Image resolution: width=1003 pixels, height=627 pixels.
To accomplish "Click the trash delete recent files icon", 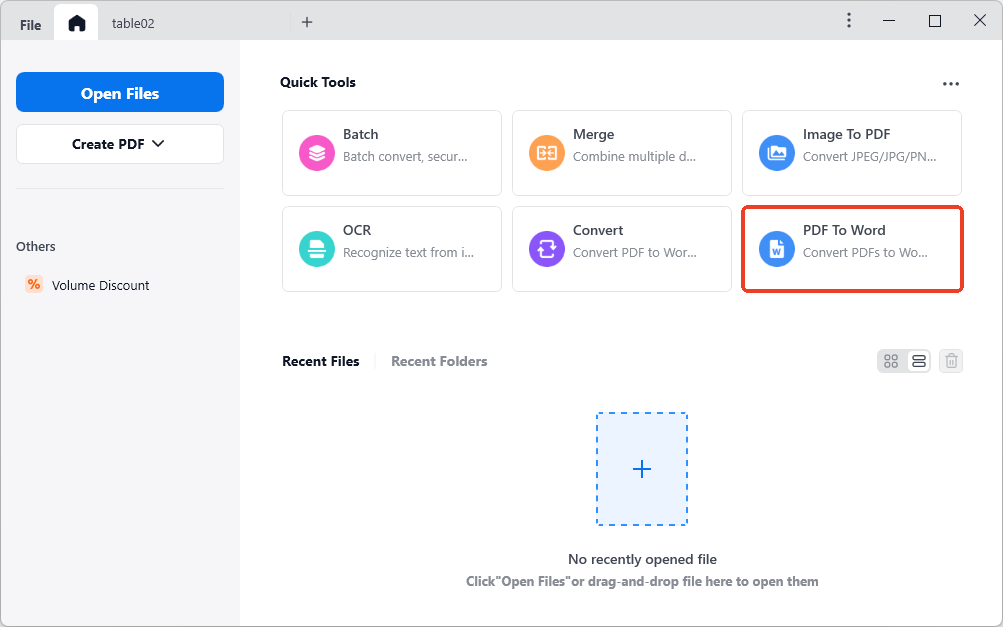I will pos(951,361).
